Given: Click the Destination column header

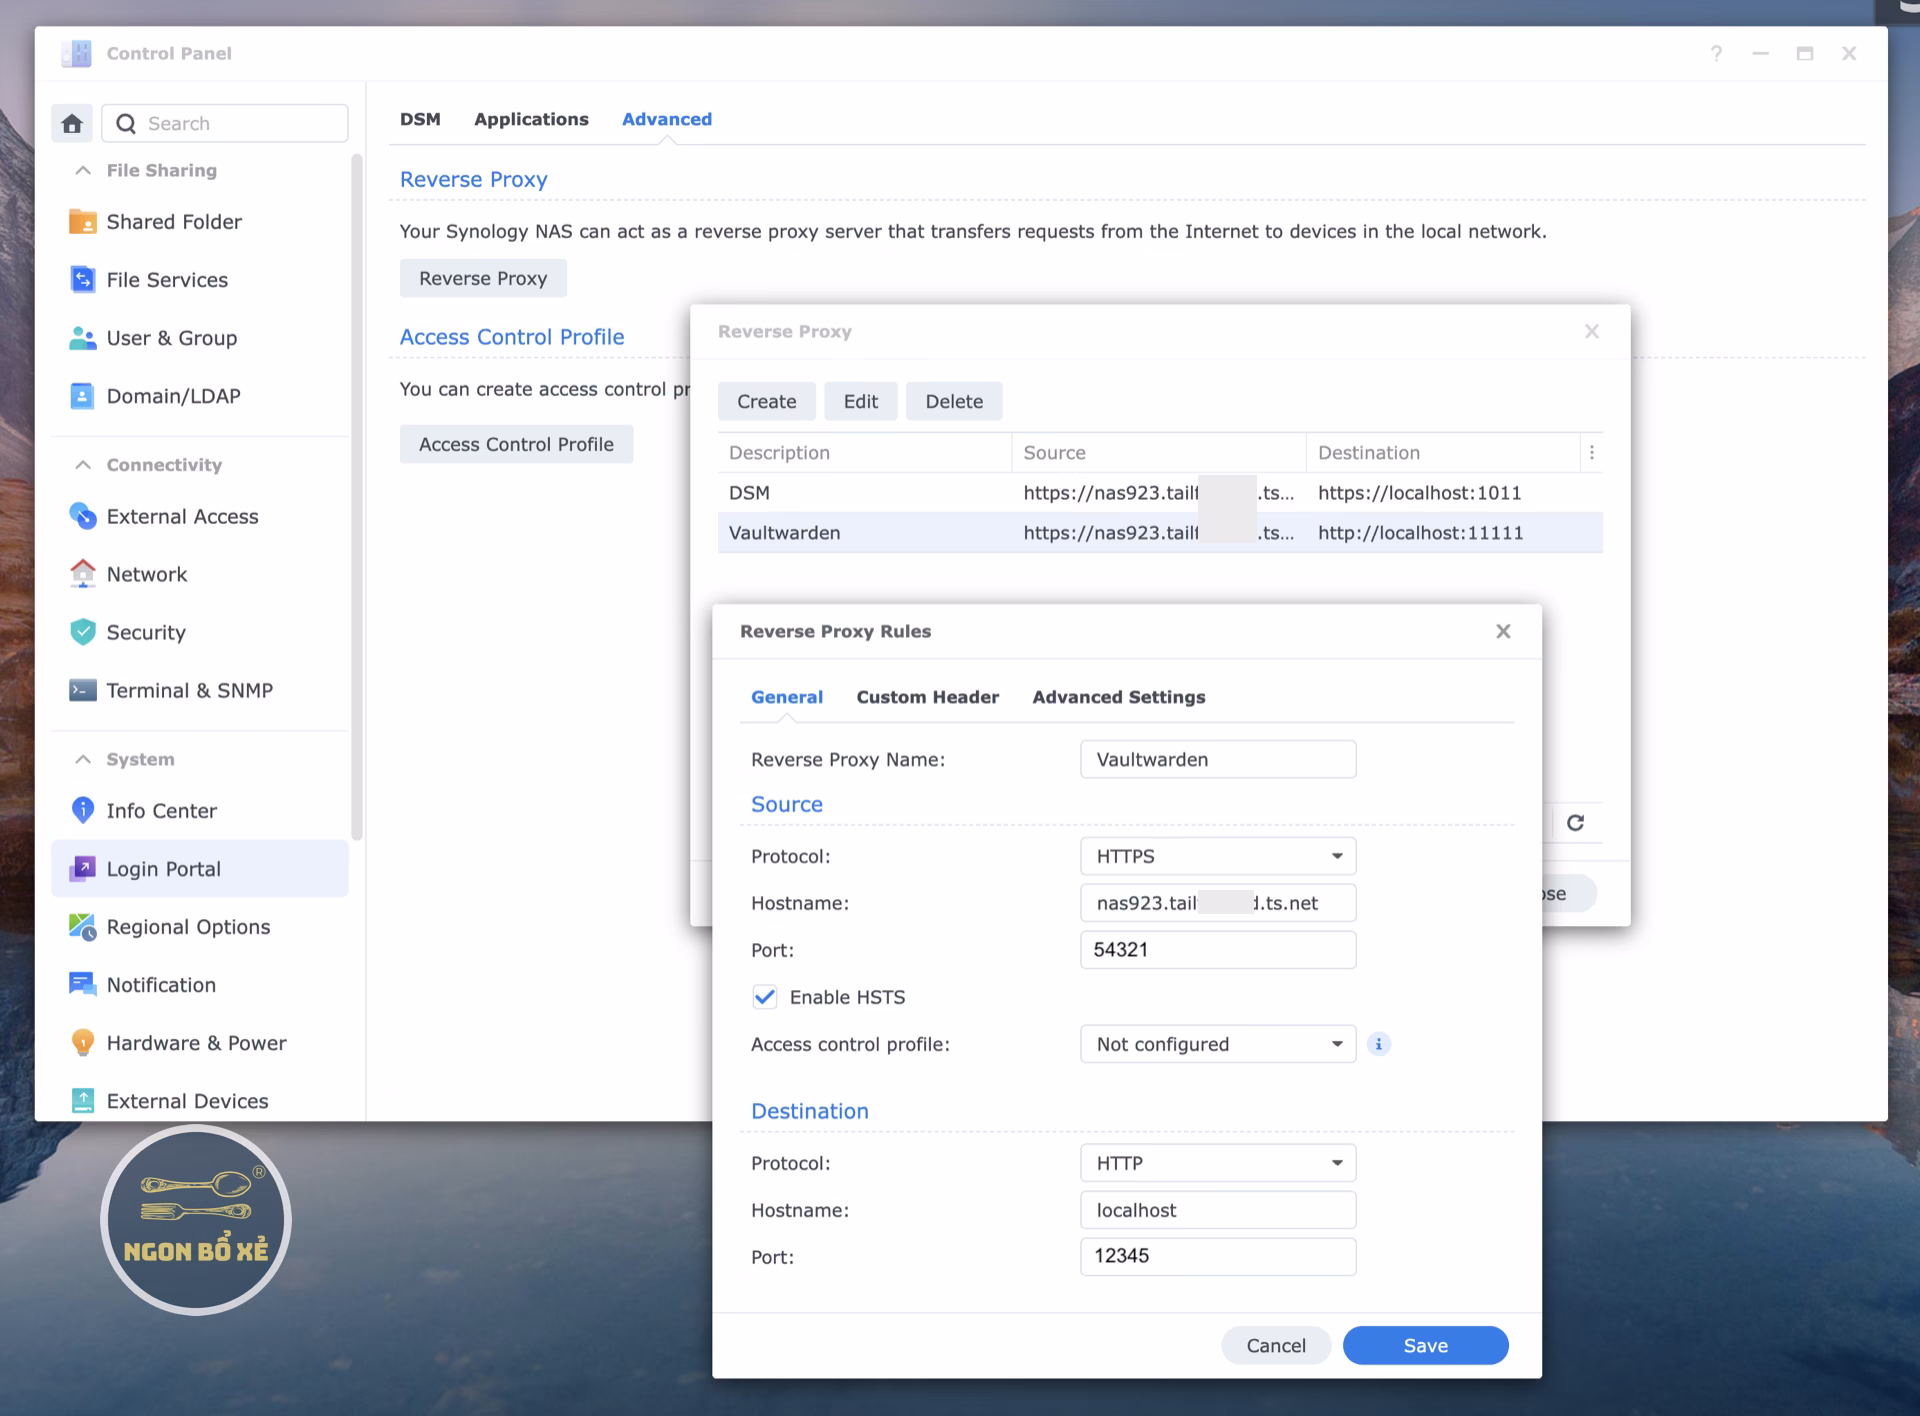Looking at the screenshot, I should pos(1443,453).
